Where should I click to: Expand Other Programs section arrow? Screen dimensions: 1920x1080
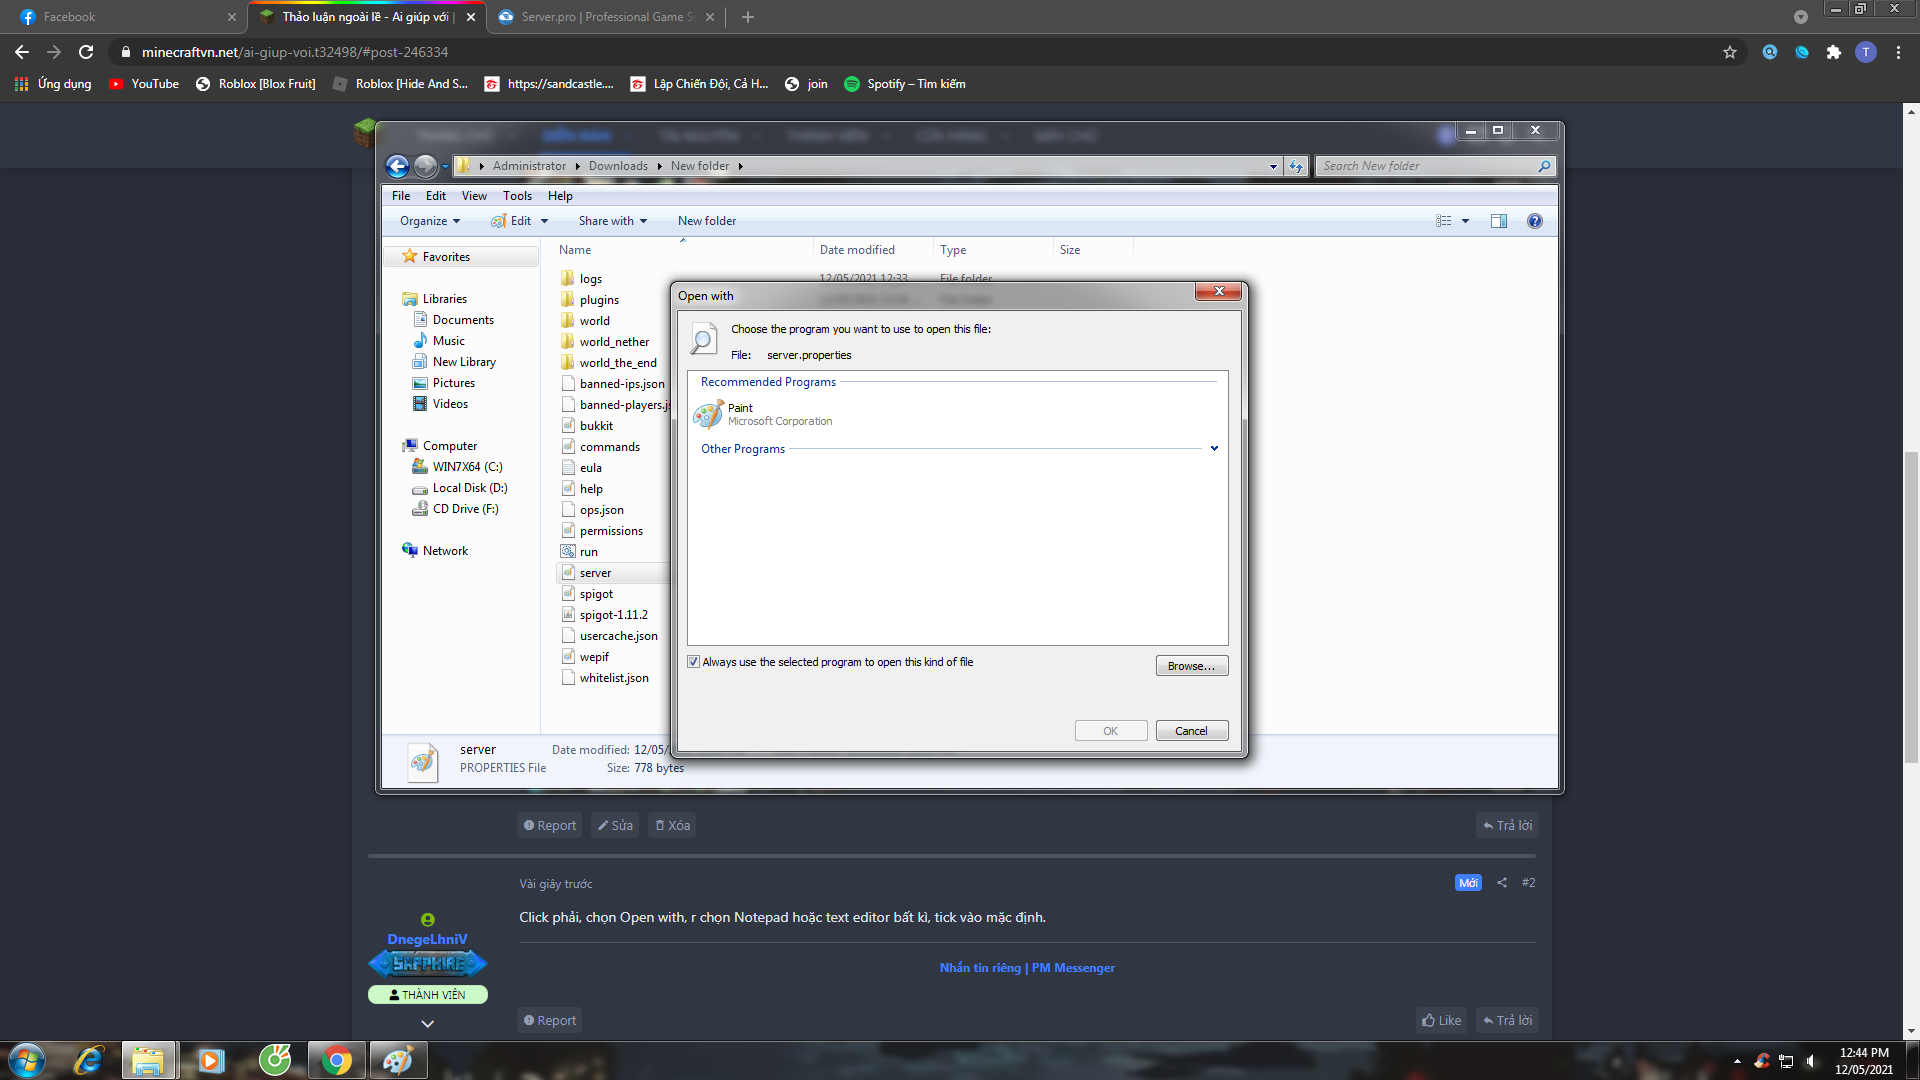(x=1214, y=449)
